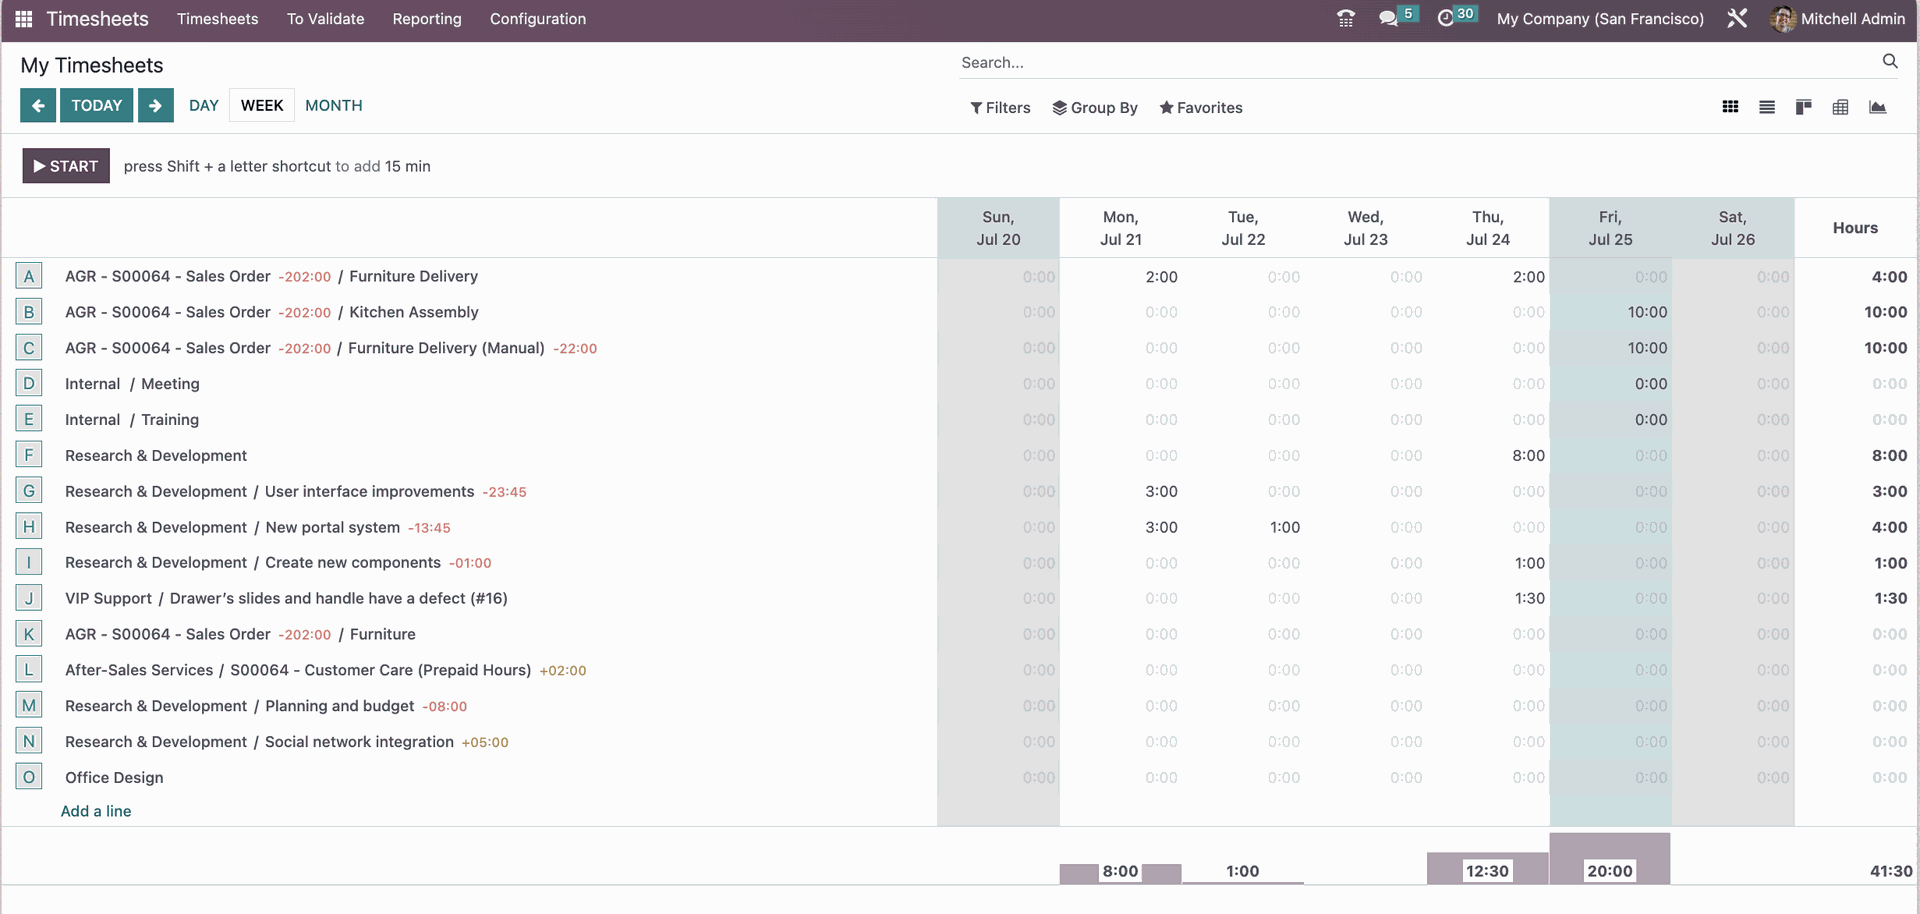Click 'Research & Development / Social network integration' row
The width and height of the screenshot is (1920, 914).
pos(287,742)
